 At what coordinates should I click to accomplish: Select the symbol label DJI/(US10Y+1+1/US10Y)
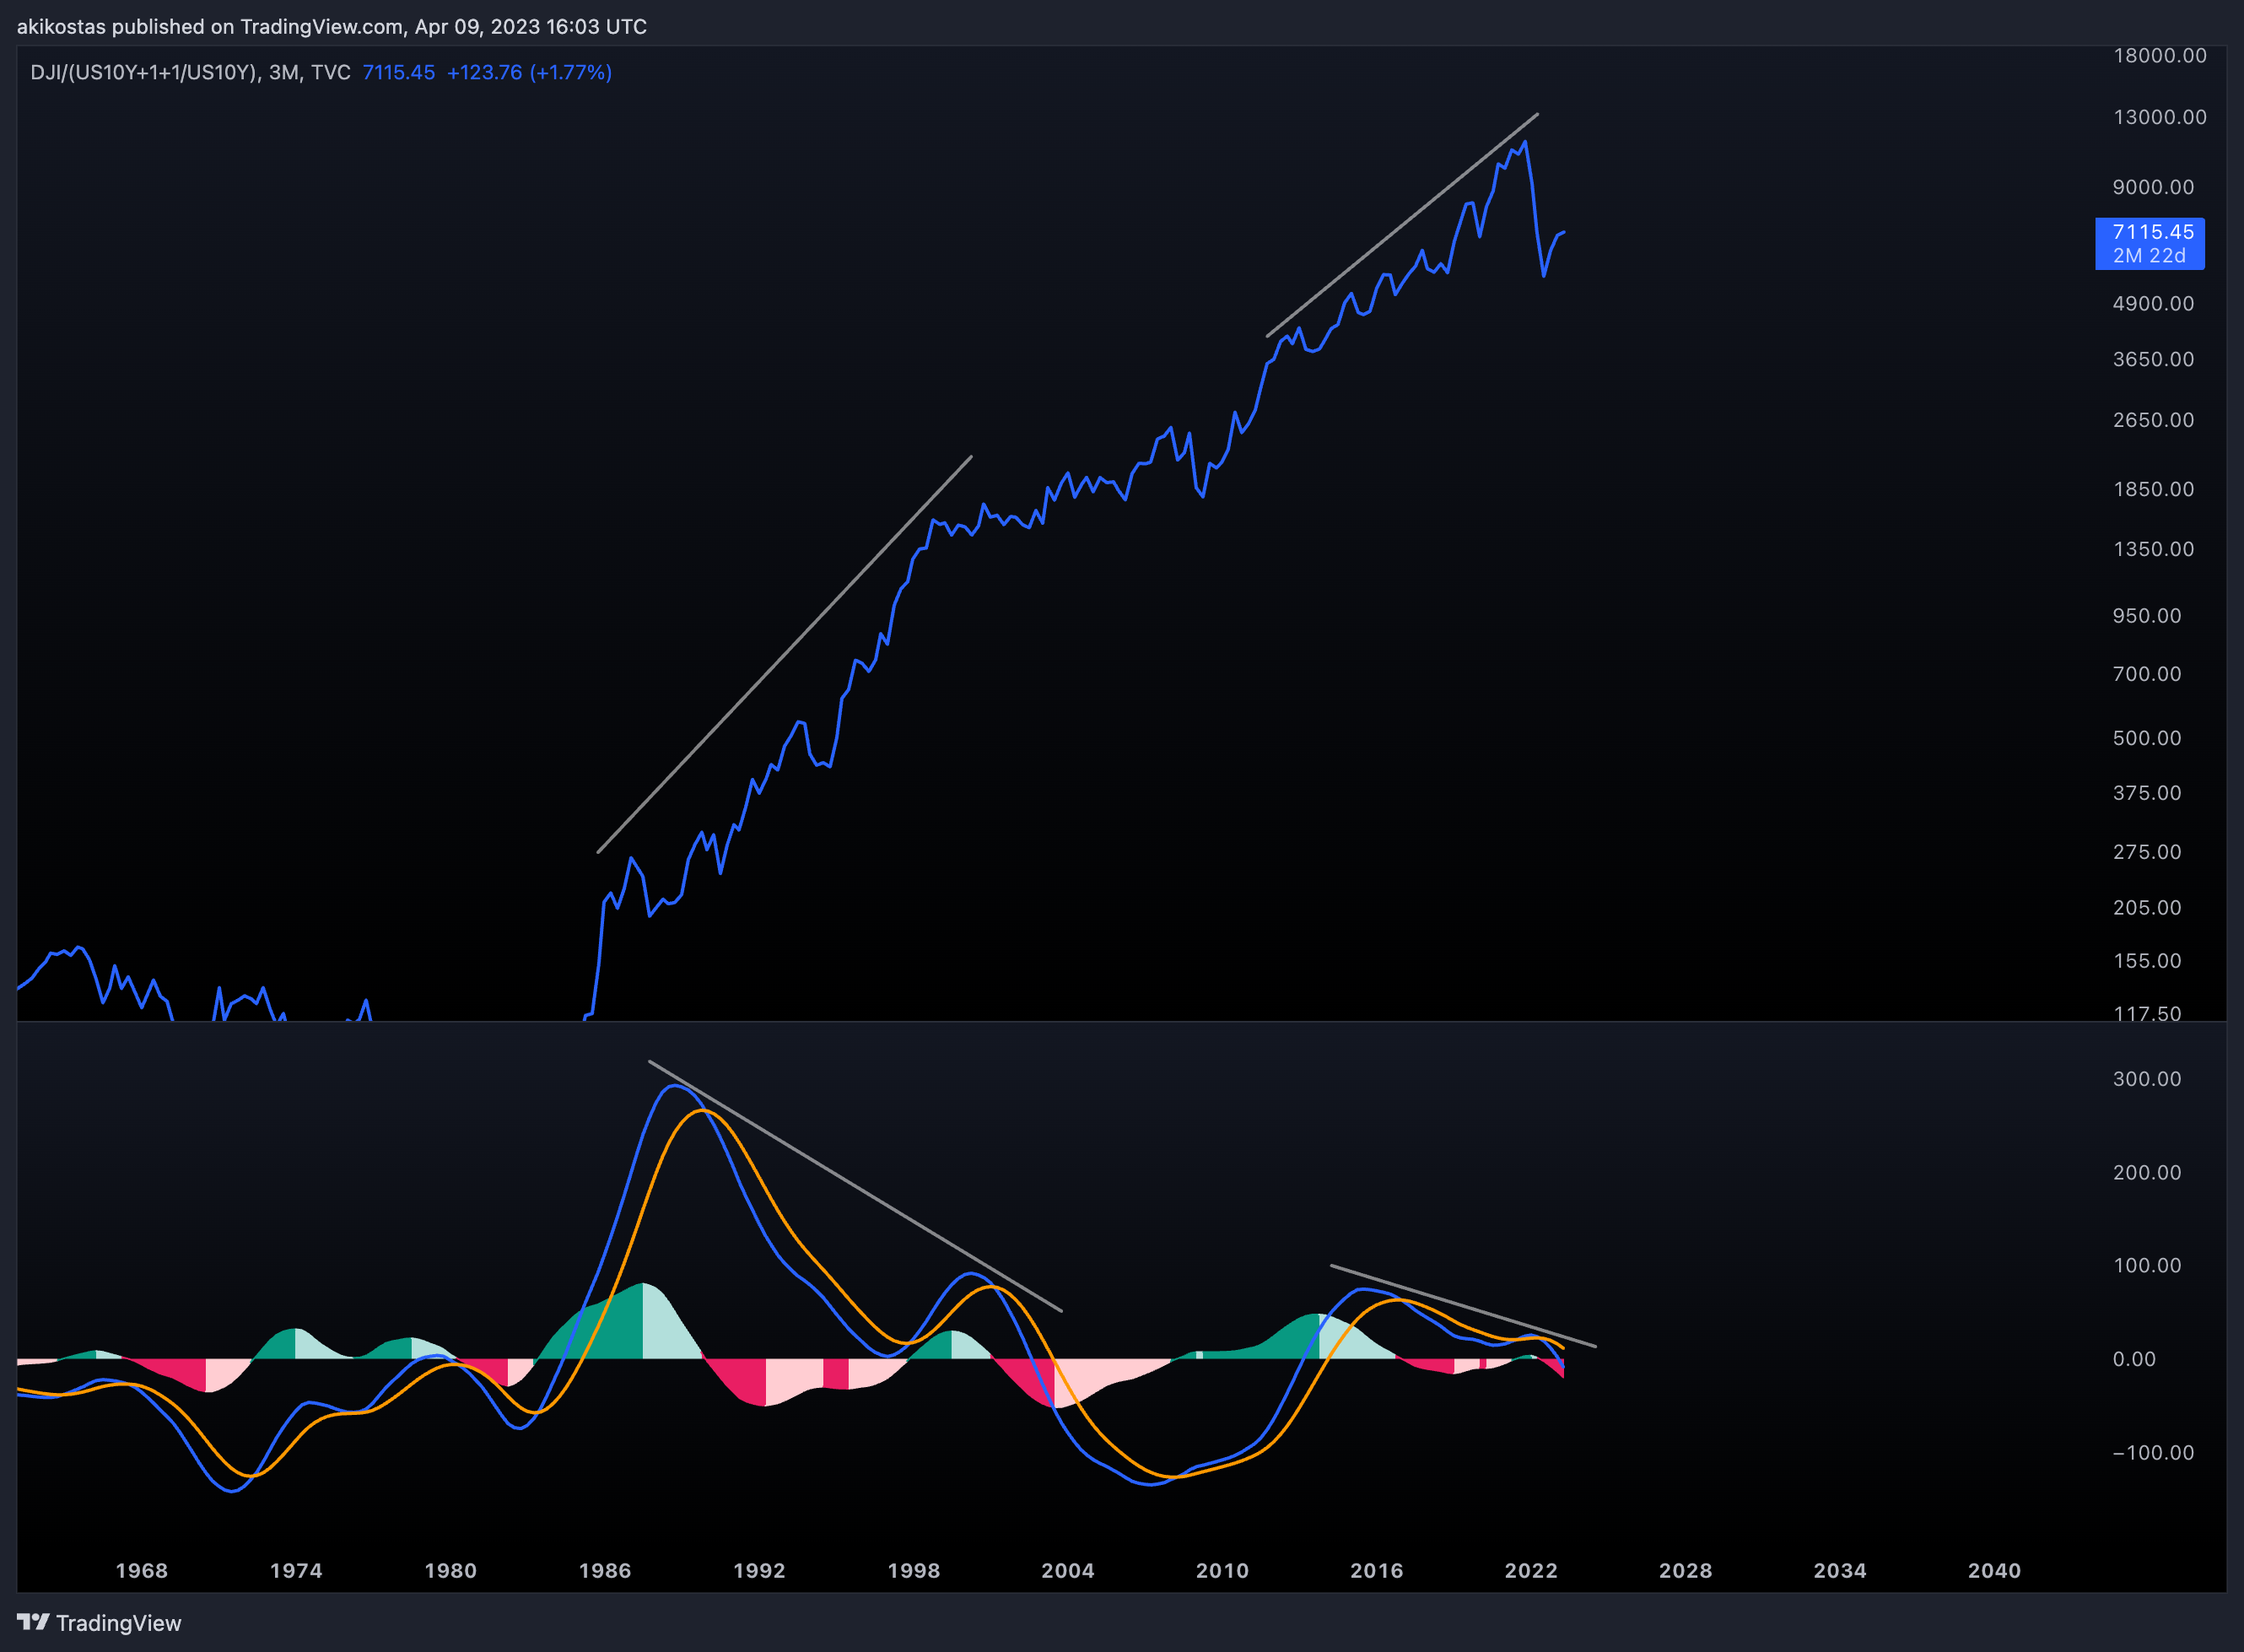click(x=144, y=72)
